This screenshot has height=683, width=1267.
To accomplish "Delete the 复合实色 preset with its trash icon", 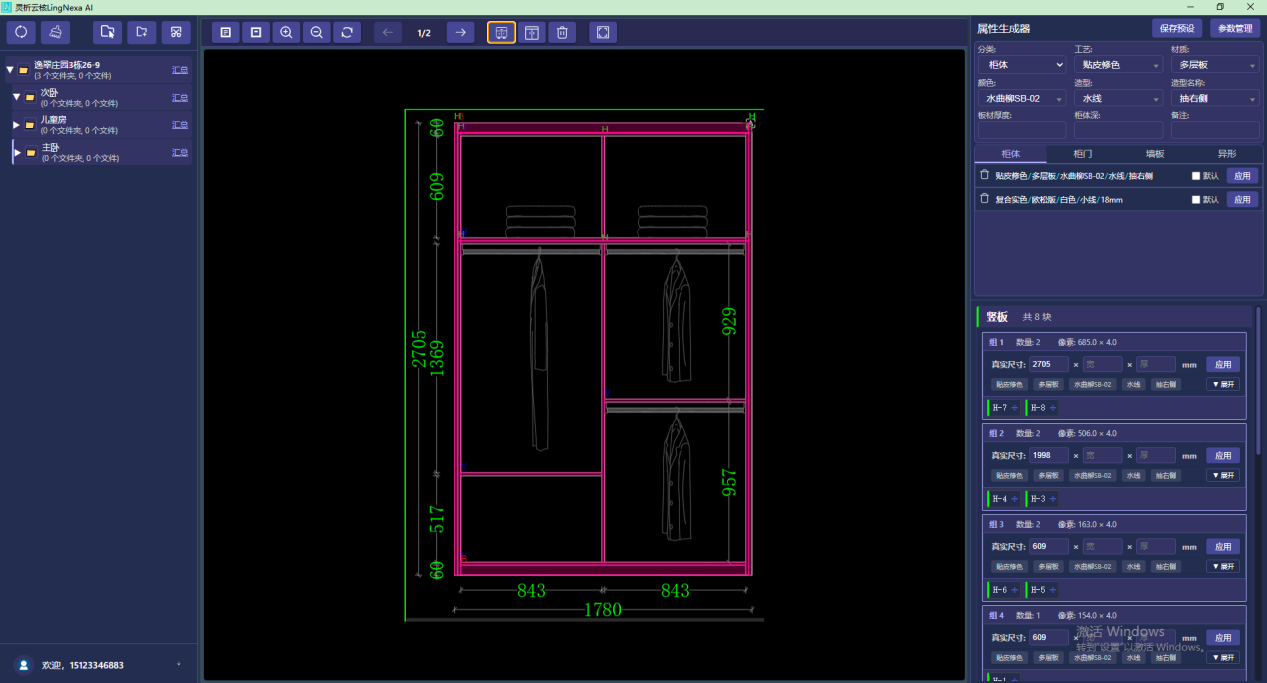I will pyautogui.click(x=984, y=198).
